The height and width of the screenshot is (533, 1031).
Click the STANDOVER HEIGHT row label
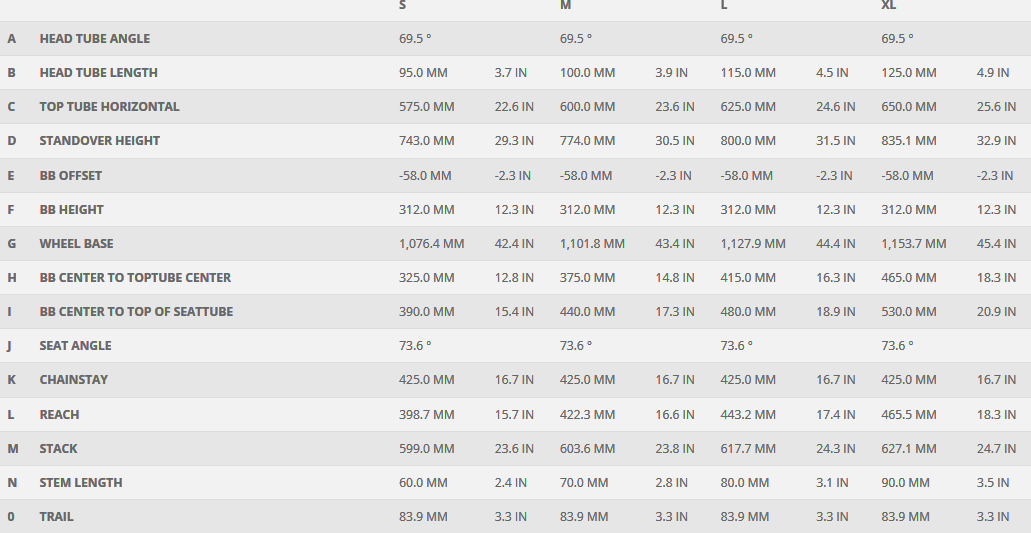(99, 141)
